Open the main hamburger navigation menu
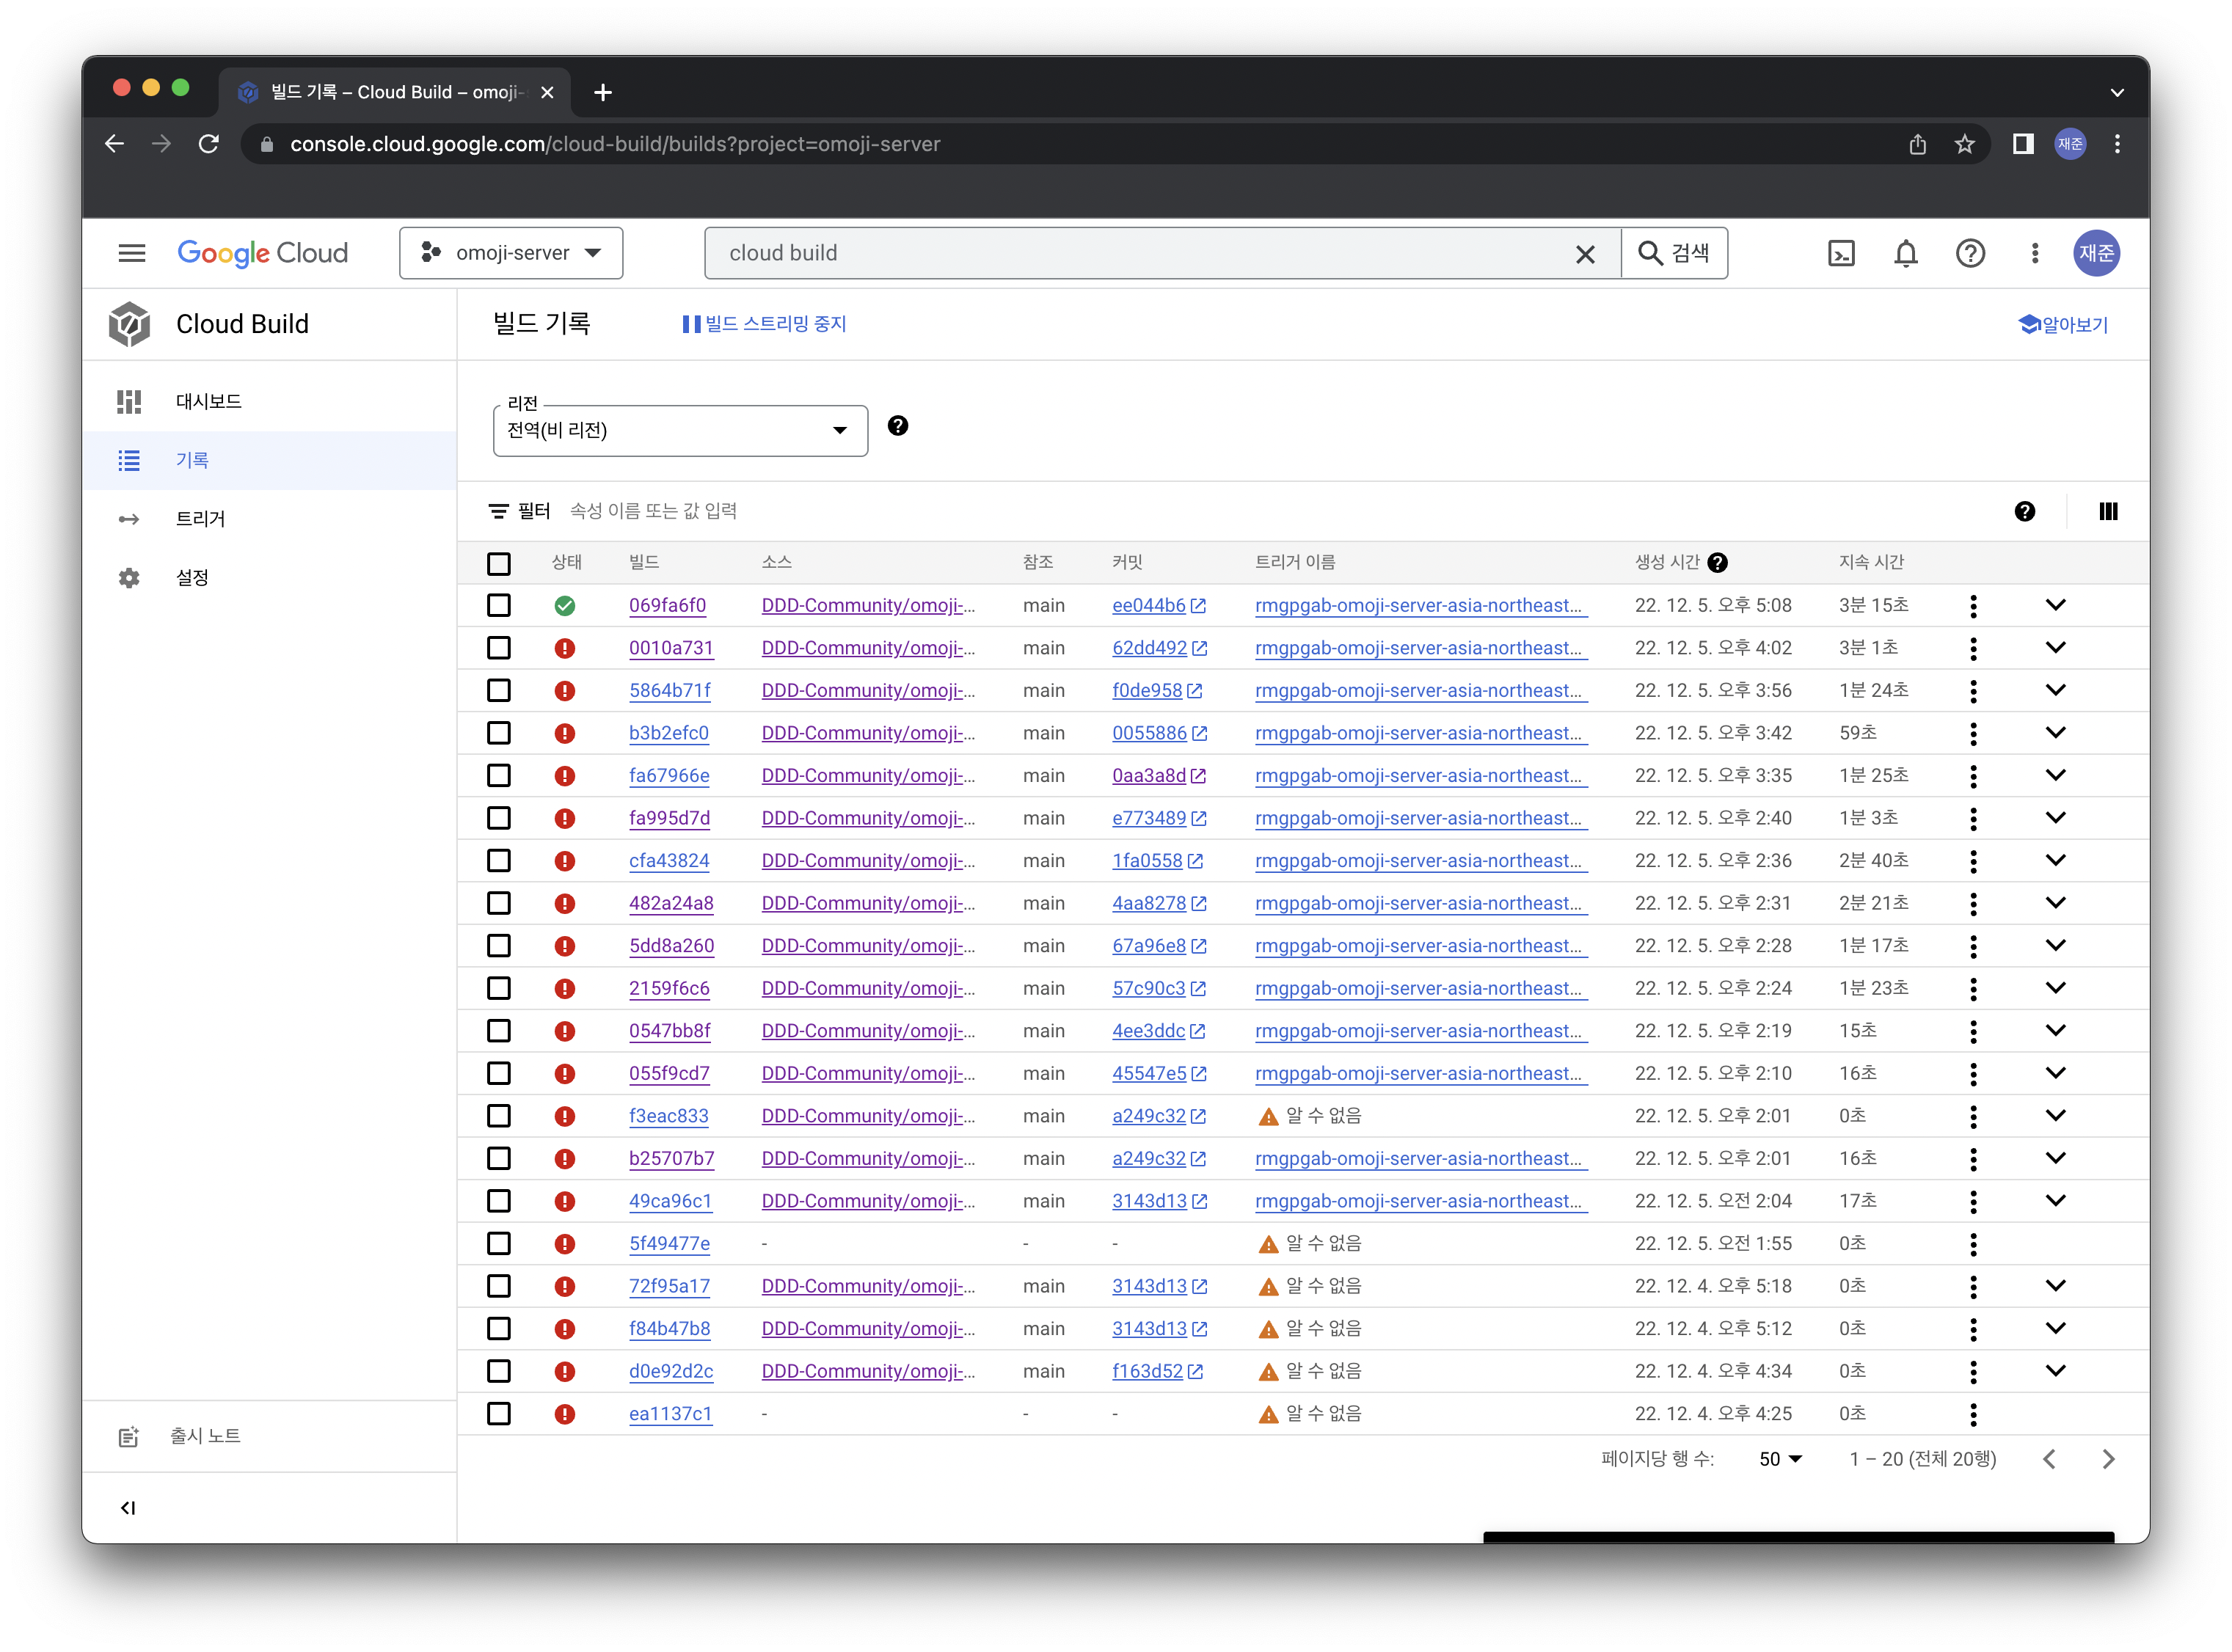 132,253
